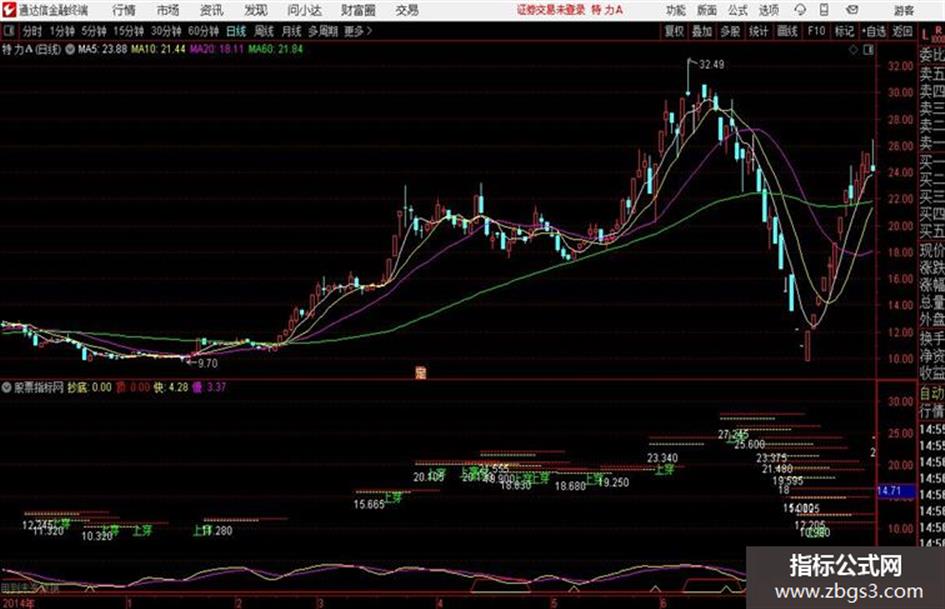
Task: Click the 32.49 high price label
Action: coord(712,65)
